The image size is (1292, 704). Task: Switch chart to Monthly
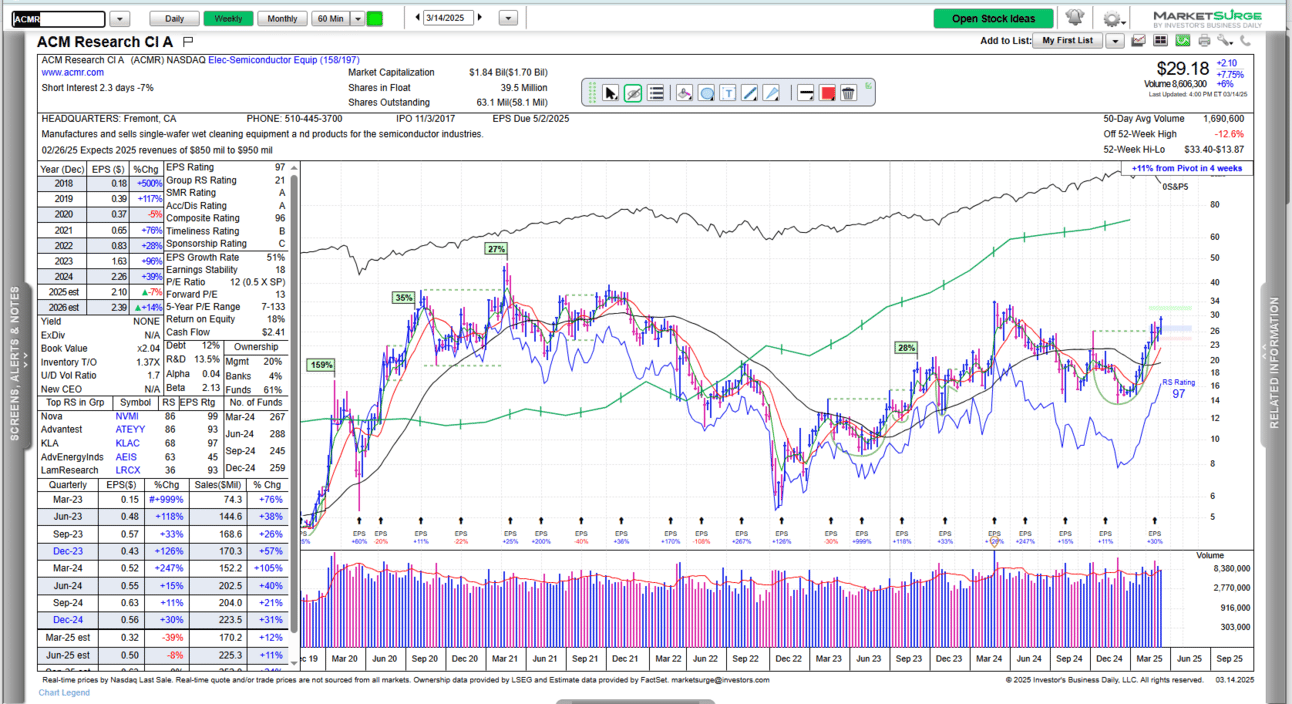click(282, 18)
